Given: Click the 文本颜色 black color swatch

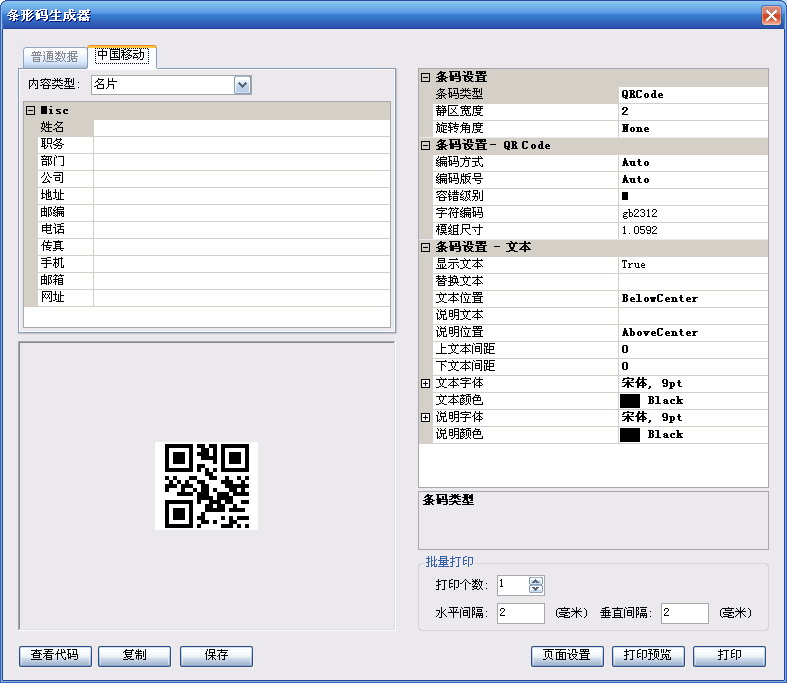Looking at the screenshot, I should [629, 400].
